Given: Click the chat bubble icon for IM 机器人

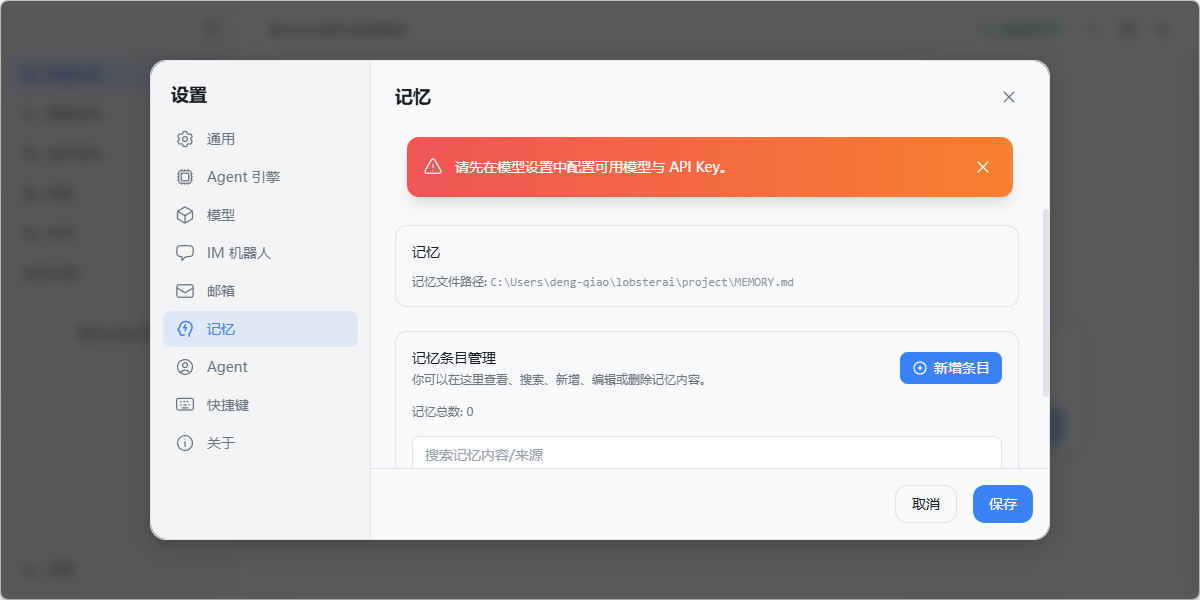Looking at the screenshot, I should [185, 253].
